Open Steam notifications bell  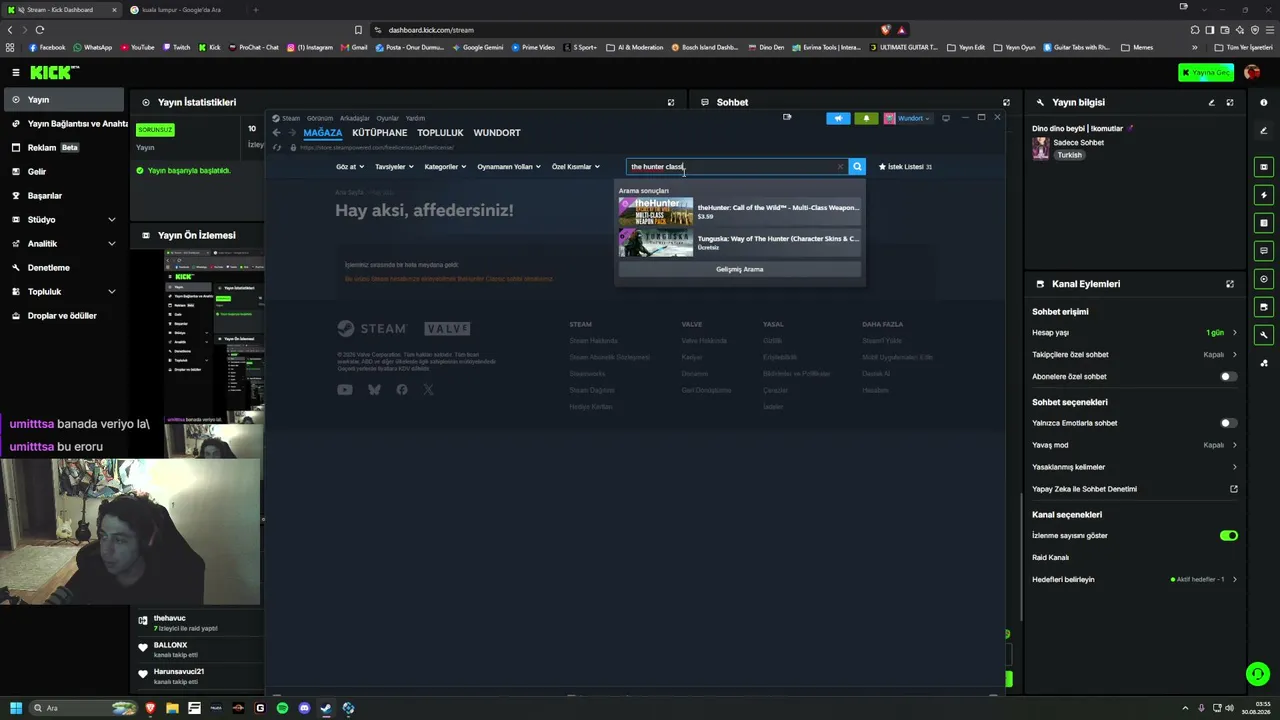(x=866, y=118)
